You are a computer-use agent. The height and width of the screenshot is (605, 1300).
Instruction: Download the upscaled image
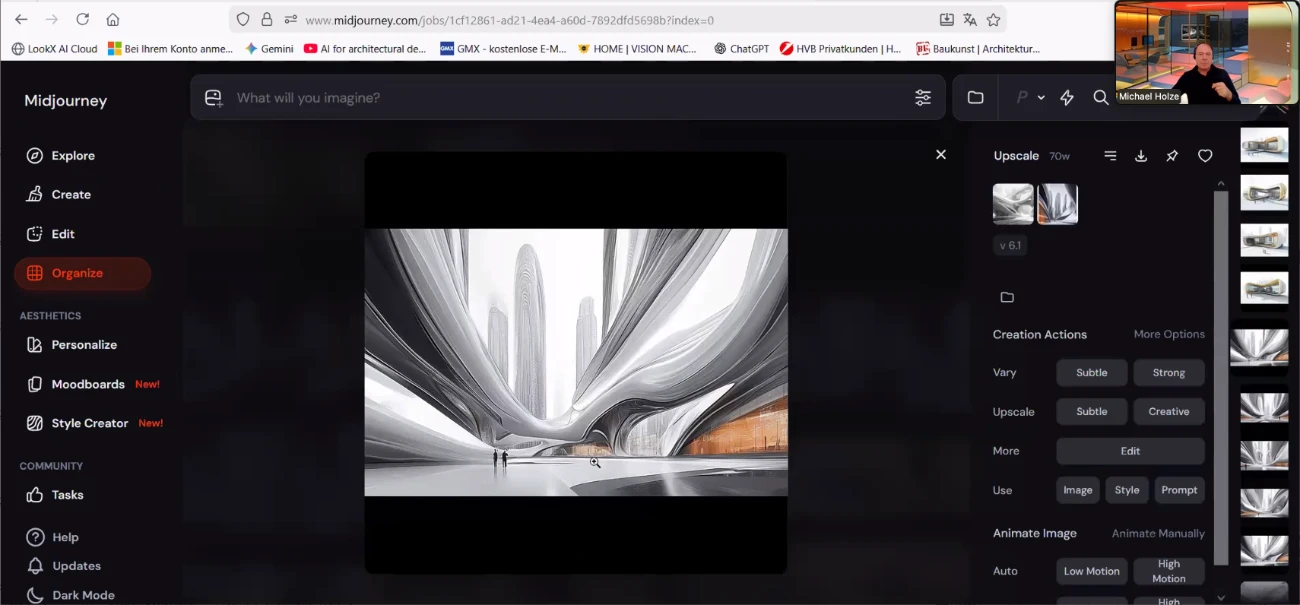click(1141, 156)
